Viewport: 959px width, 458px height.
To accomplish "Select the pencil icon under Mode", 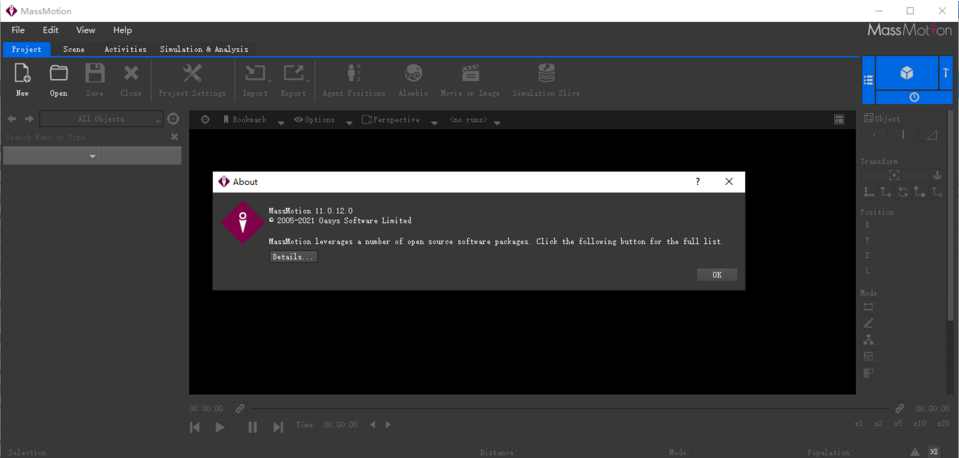I will click(x=868, y=323).
